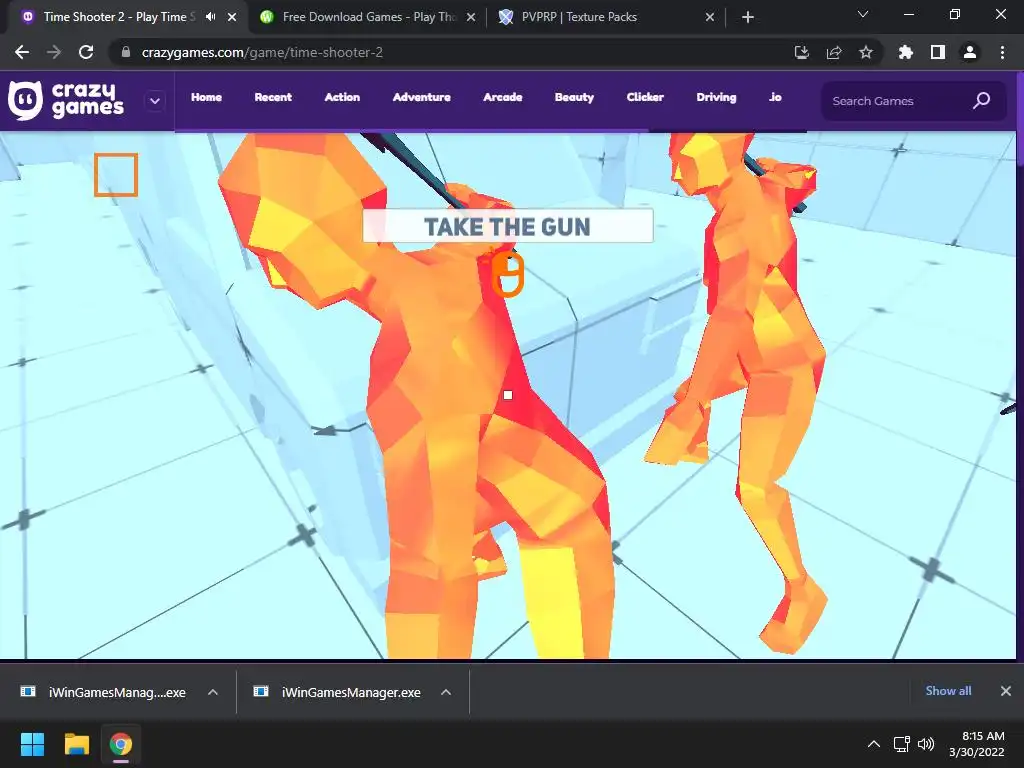Mute the Time Shooter 2 tab audio
The height and width of the screenshot is (768, 1024).
[210, 17]
